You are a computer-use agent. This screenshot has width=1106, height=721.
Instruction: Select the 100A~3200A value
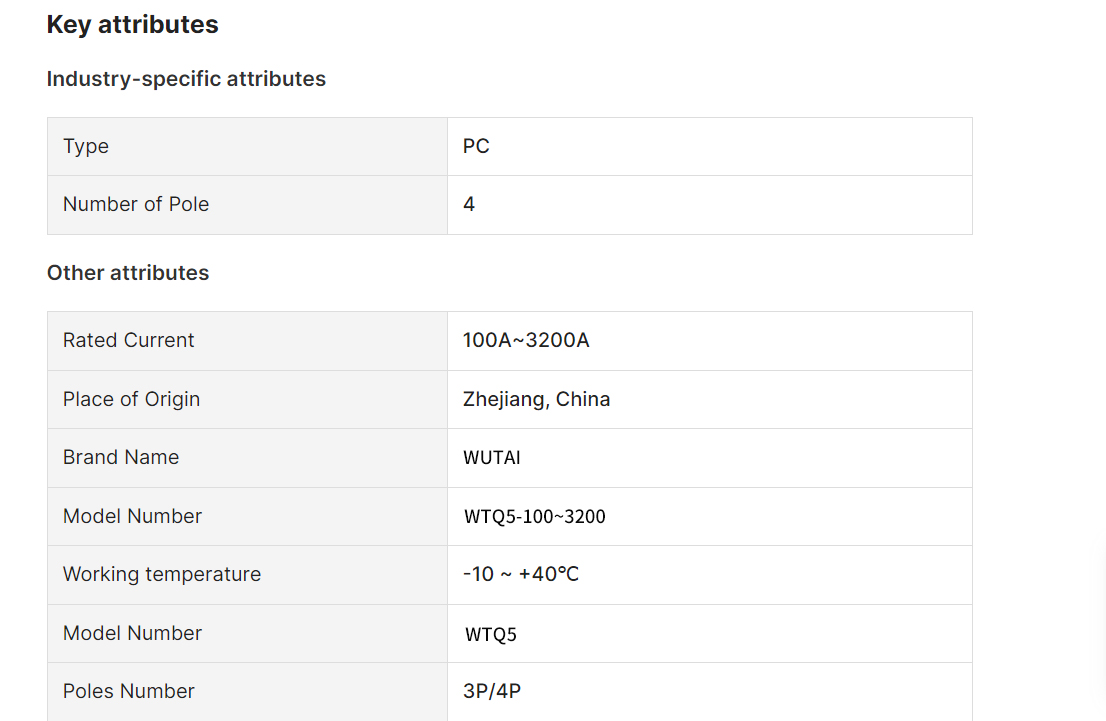click(x=526, y=340)
